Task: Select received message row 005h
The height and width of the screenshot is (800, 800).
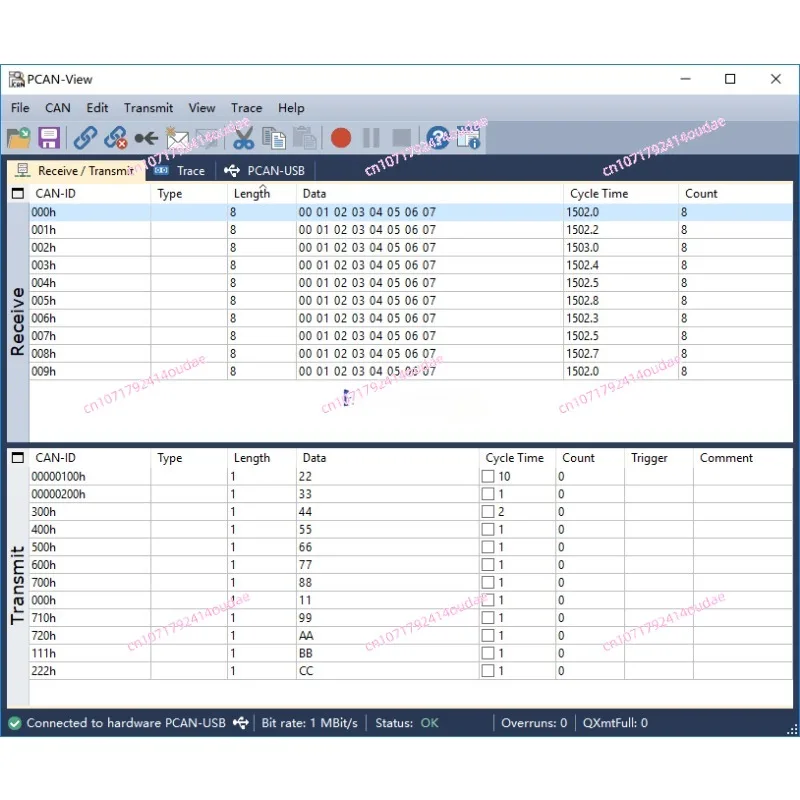Action: click(x=411, y=301)
